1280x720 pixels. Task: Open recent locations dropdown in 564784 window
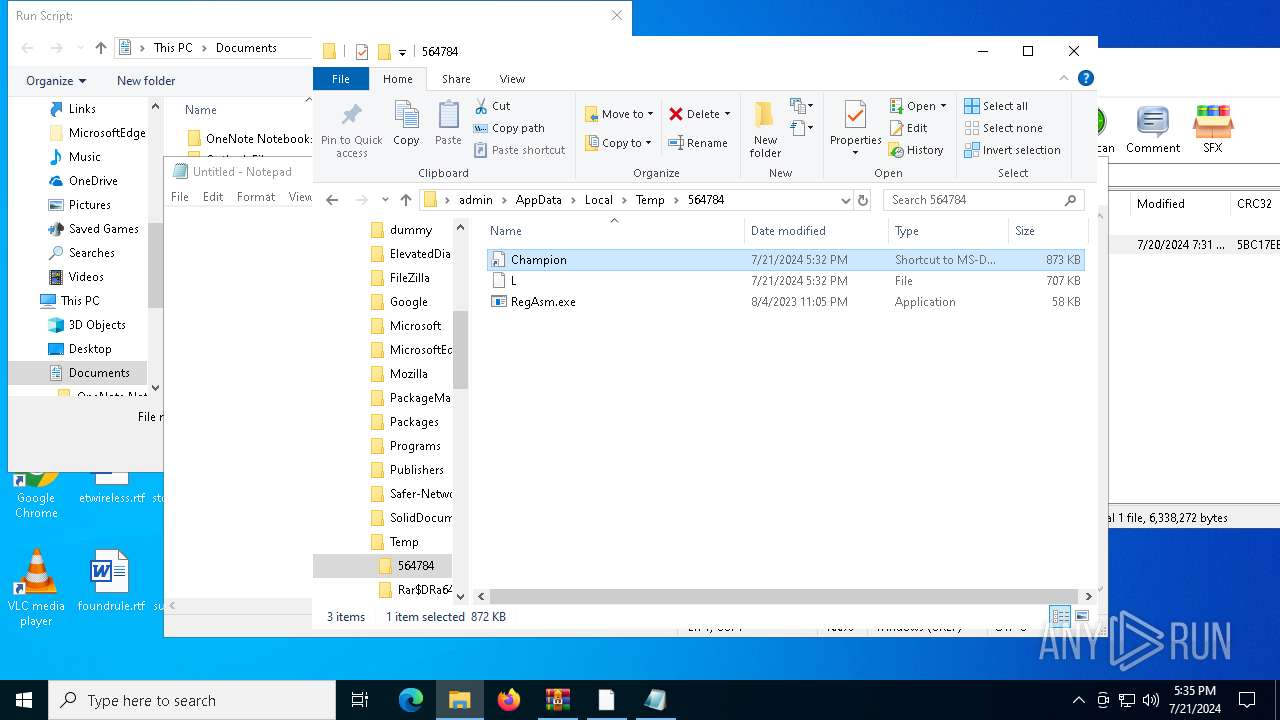point(384,200)
